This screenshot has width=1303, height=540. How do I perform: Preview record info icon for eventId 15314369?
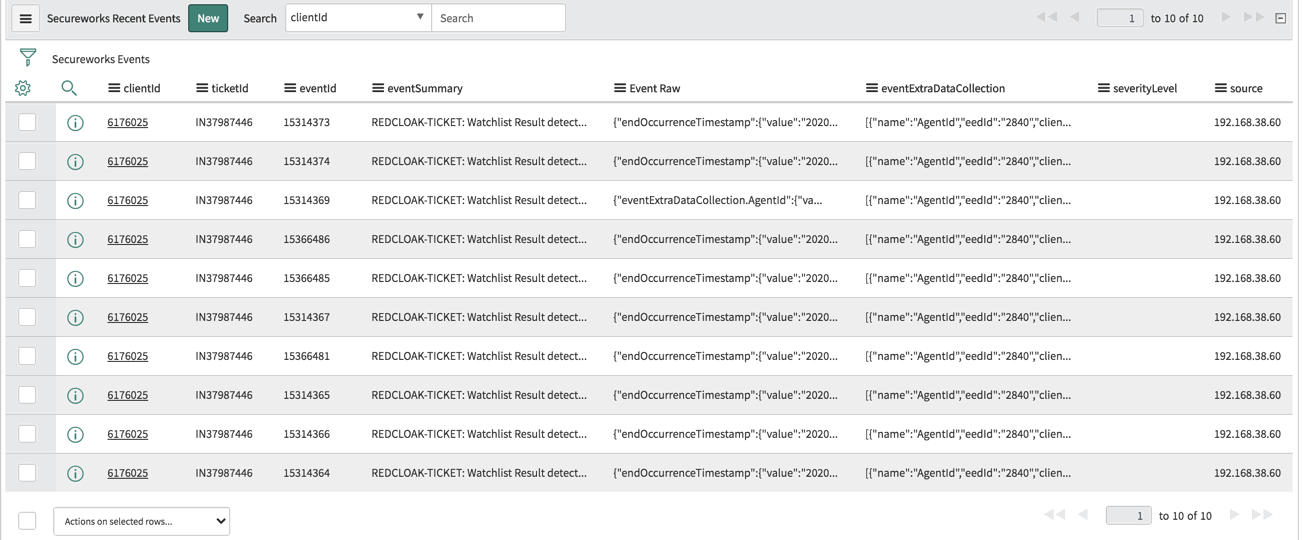75,201
